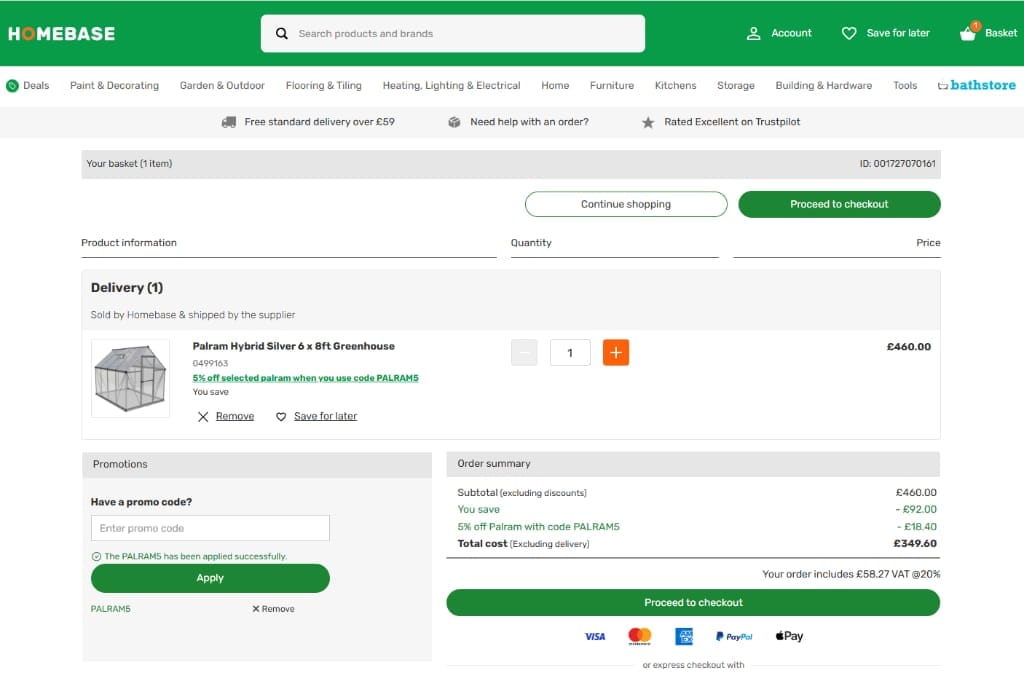Click the applied PALRAM5 code label
The width and height of the screenshot is (1024, 684).
point(110,609)
